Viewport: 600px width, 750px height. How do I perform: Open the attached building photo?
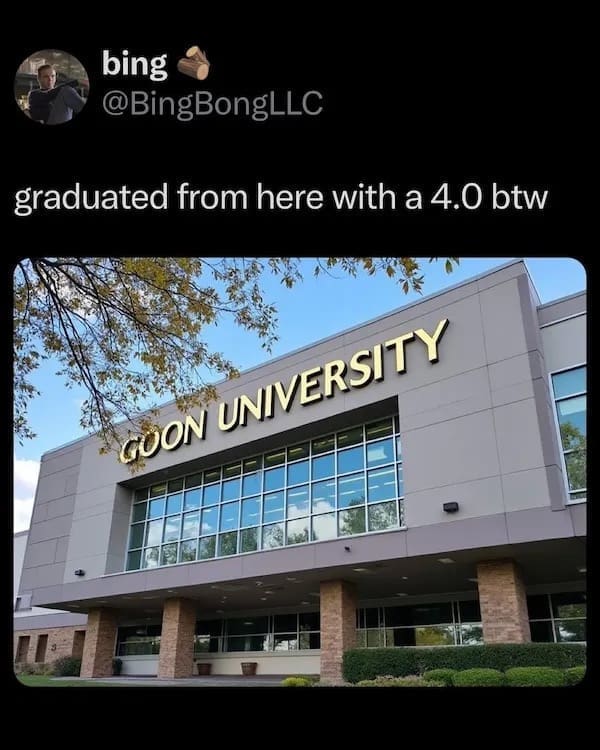[x=300, y=472]
